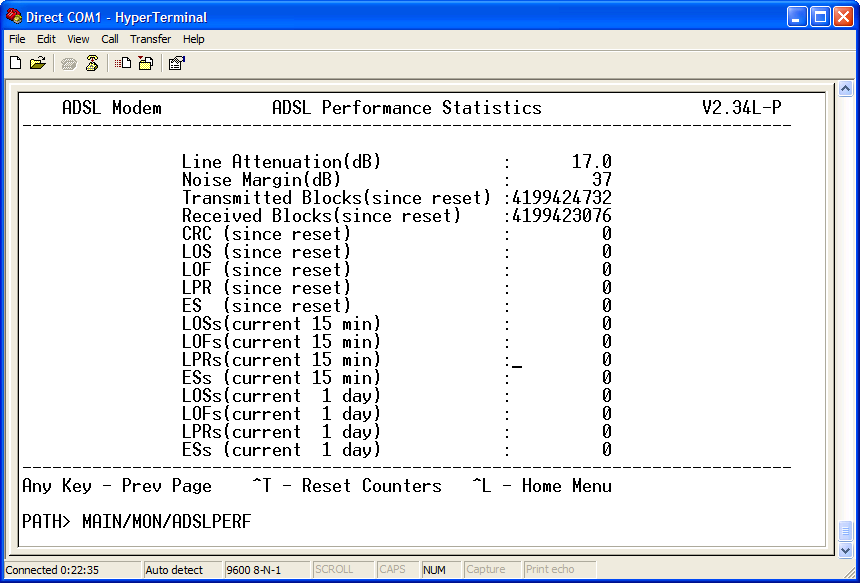Open an existing connection file
This screenshot has height=583, width=860.
[38, 62]
